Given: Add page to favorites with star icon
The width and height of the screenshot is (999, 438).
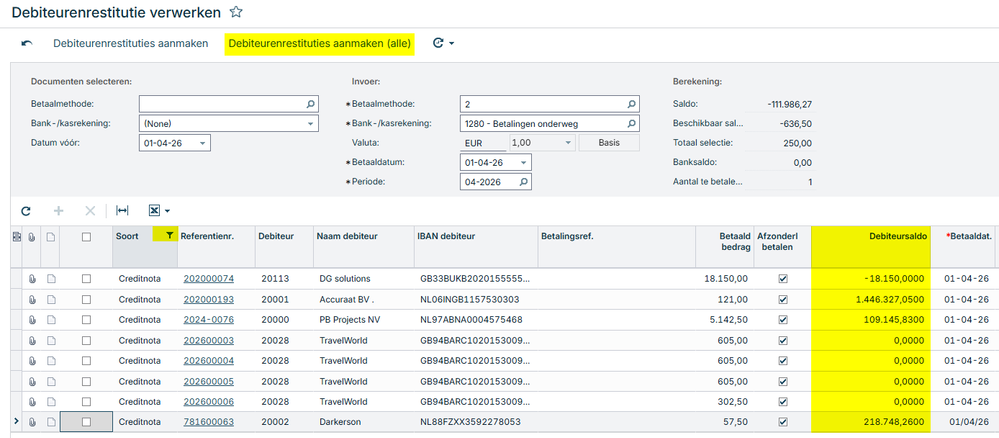Looking at the screenshot, I should (x=236, y=11).
